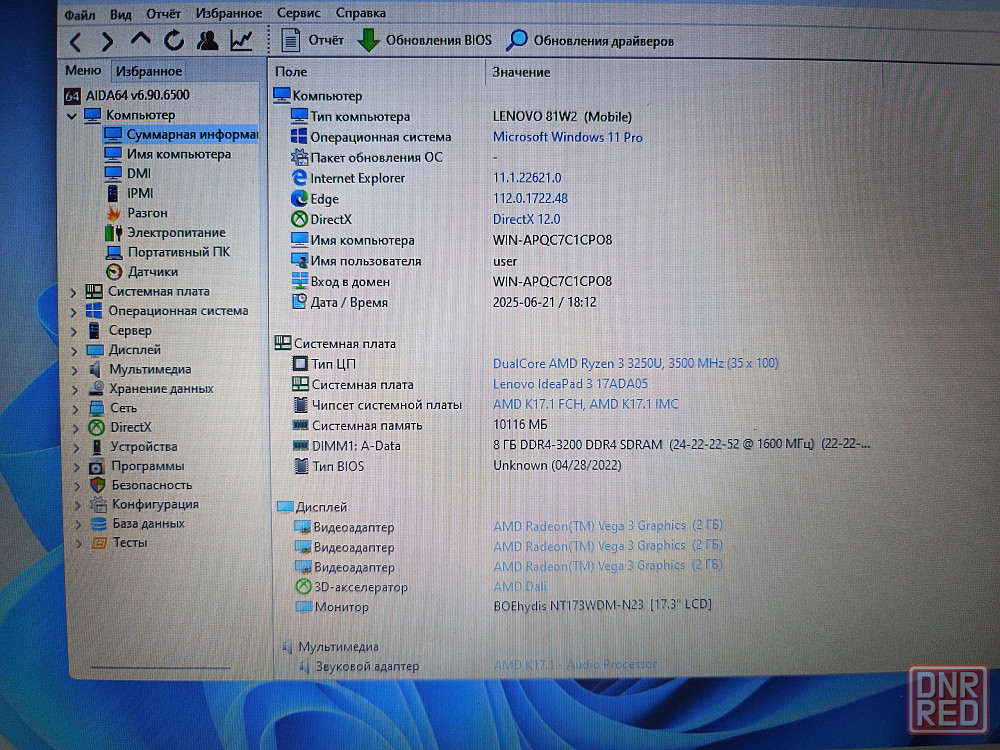Viewport: 1000px width, 750px height.
Task: Open the Отчёт report toolbar button
Action: pyautogui.click(x=312, y=41)
